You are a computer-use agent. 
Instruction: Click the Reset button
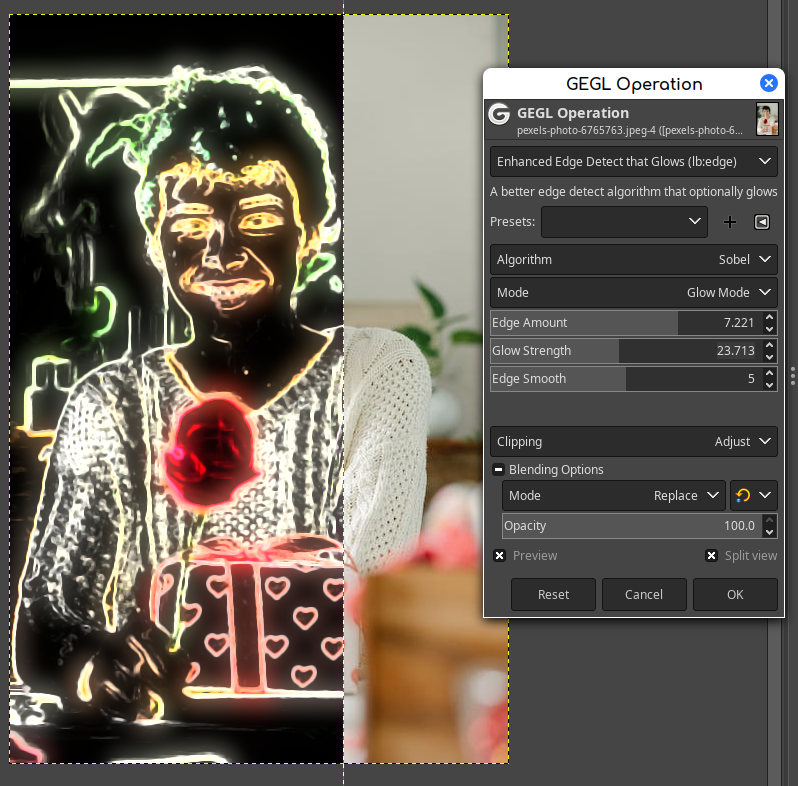(x=553, y=594)
